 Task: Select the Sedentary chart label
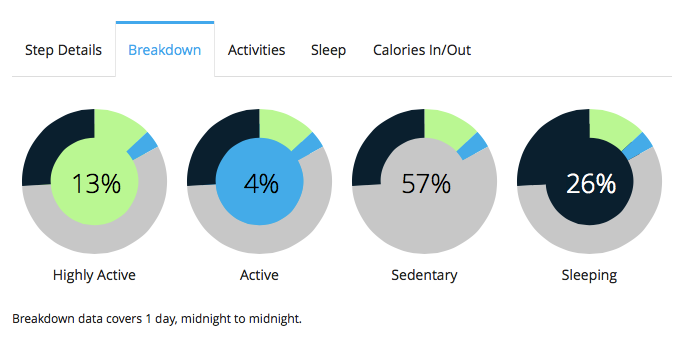click(424, 275)
